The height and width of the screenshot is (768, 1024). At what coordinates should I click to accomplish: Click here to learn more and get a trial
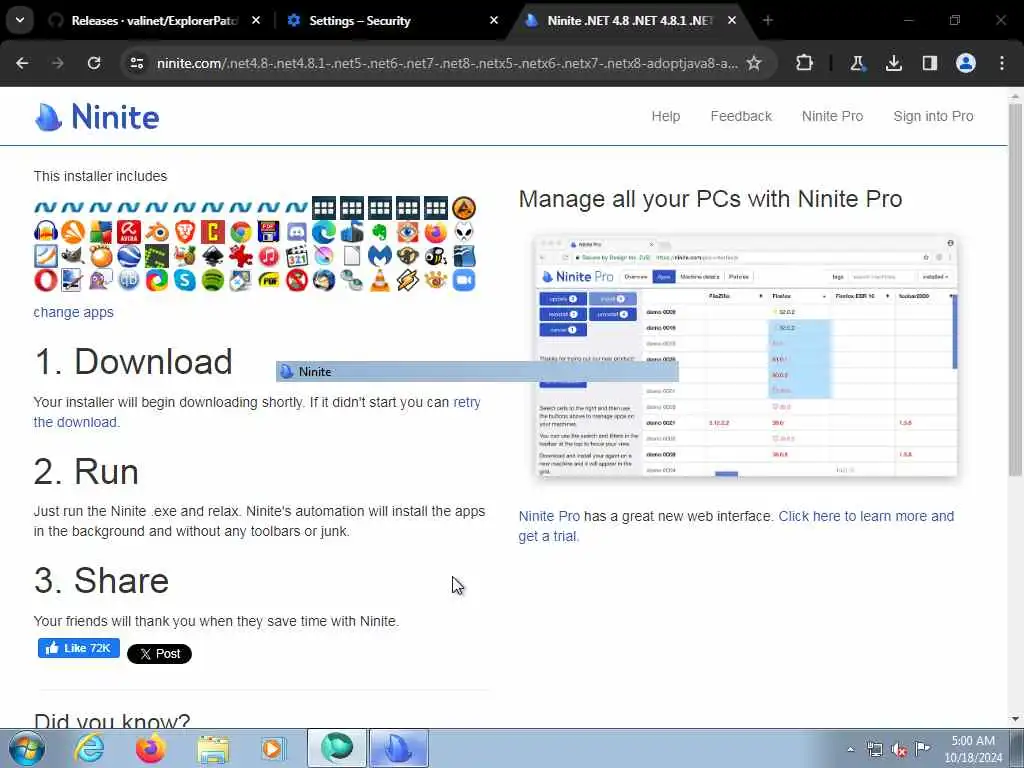pos(736,526)
